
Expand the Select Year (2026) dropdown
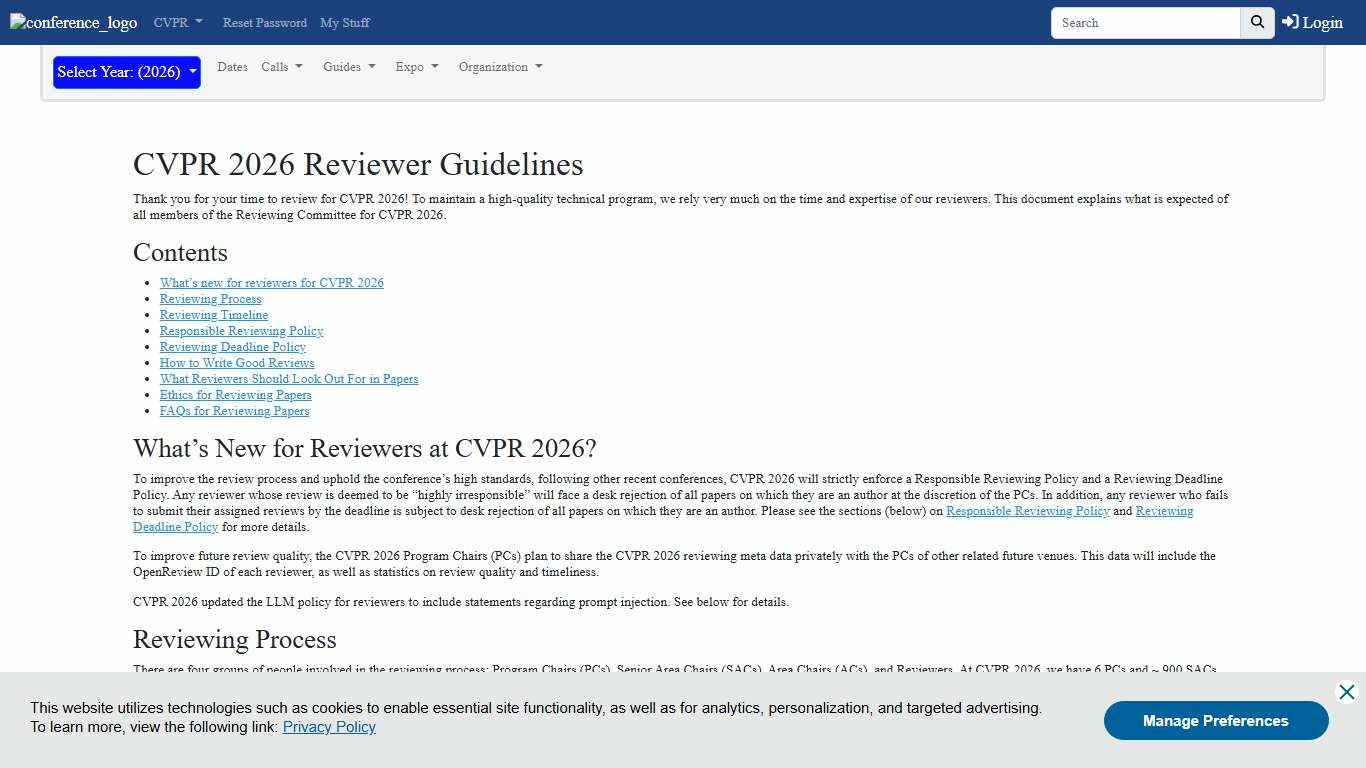pyautogui.click(x=126, y=72)
